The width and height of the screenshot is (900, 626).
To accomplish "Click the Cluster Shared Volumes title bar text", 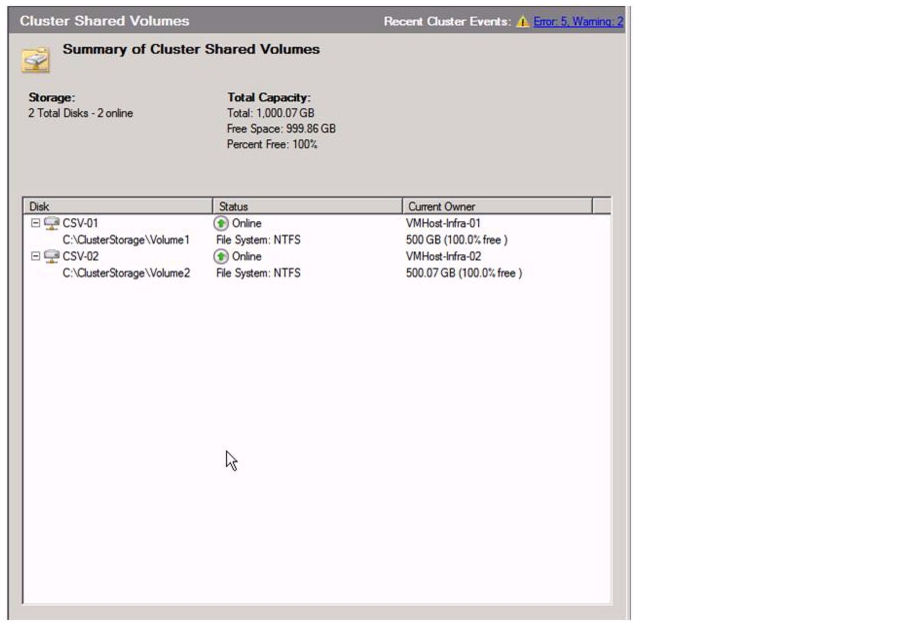I will tap(104, 21).
